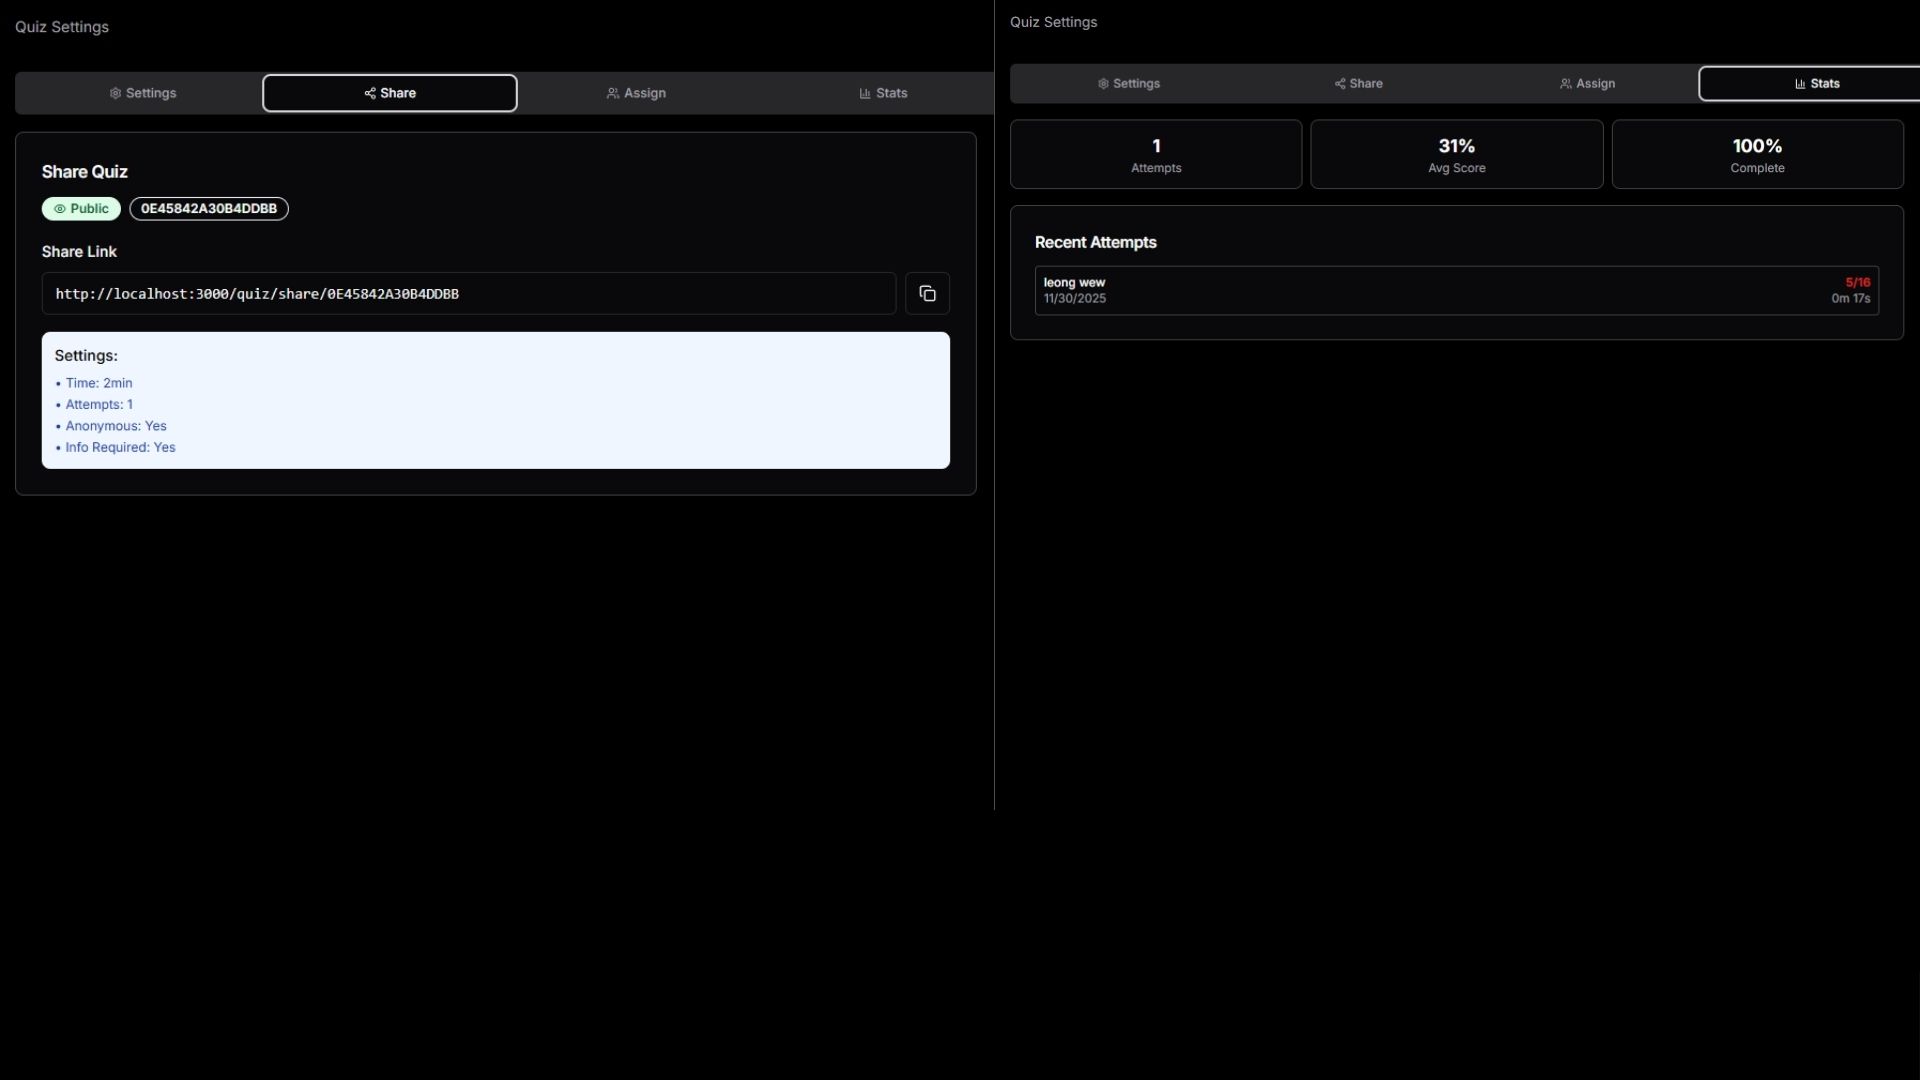Click the quiz ID badge 0E45842A30B4DDBB
Image resolution: width=1920 pixels, height=1080 pixels.
point(209,208)
